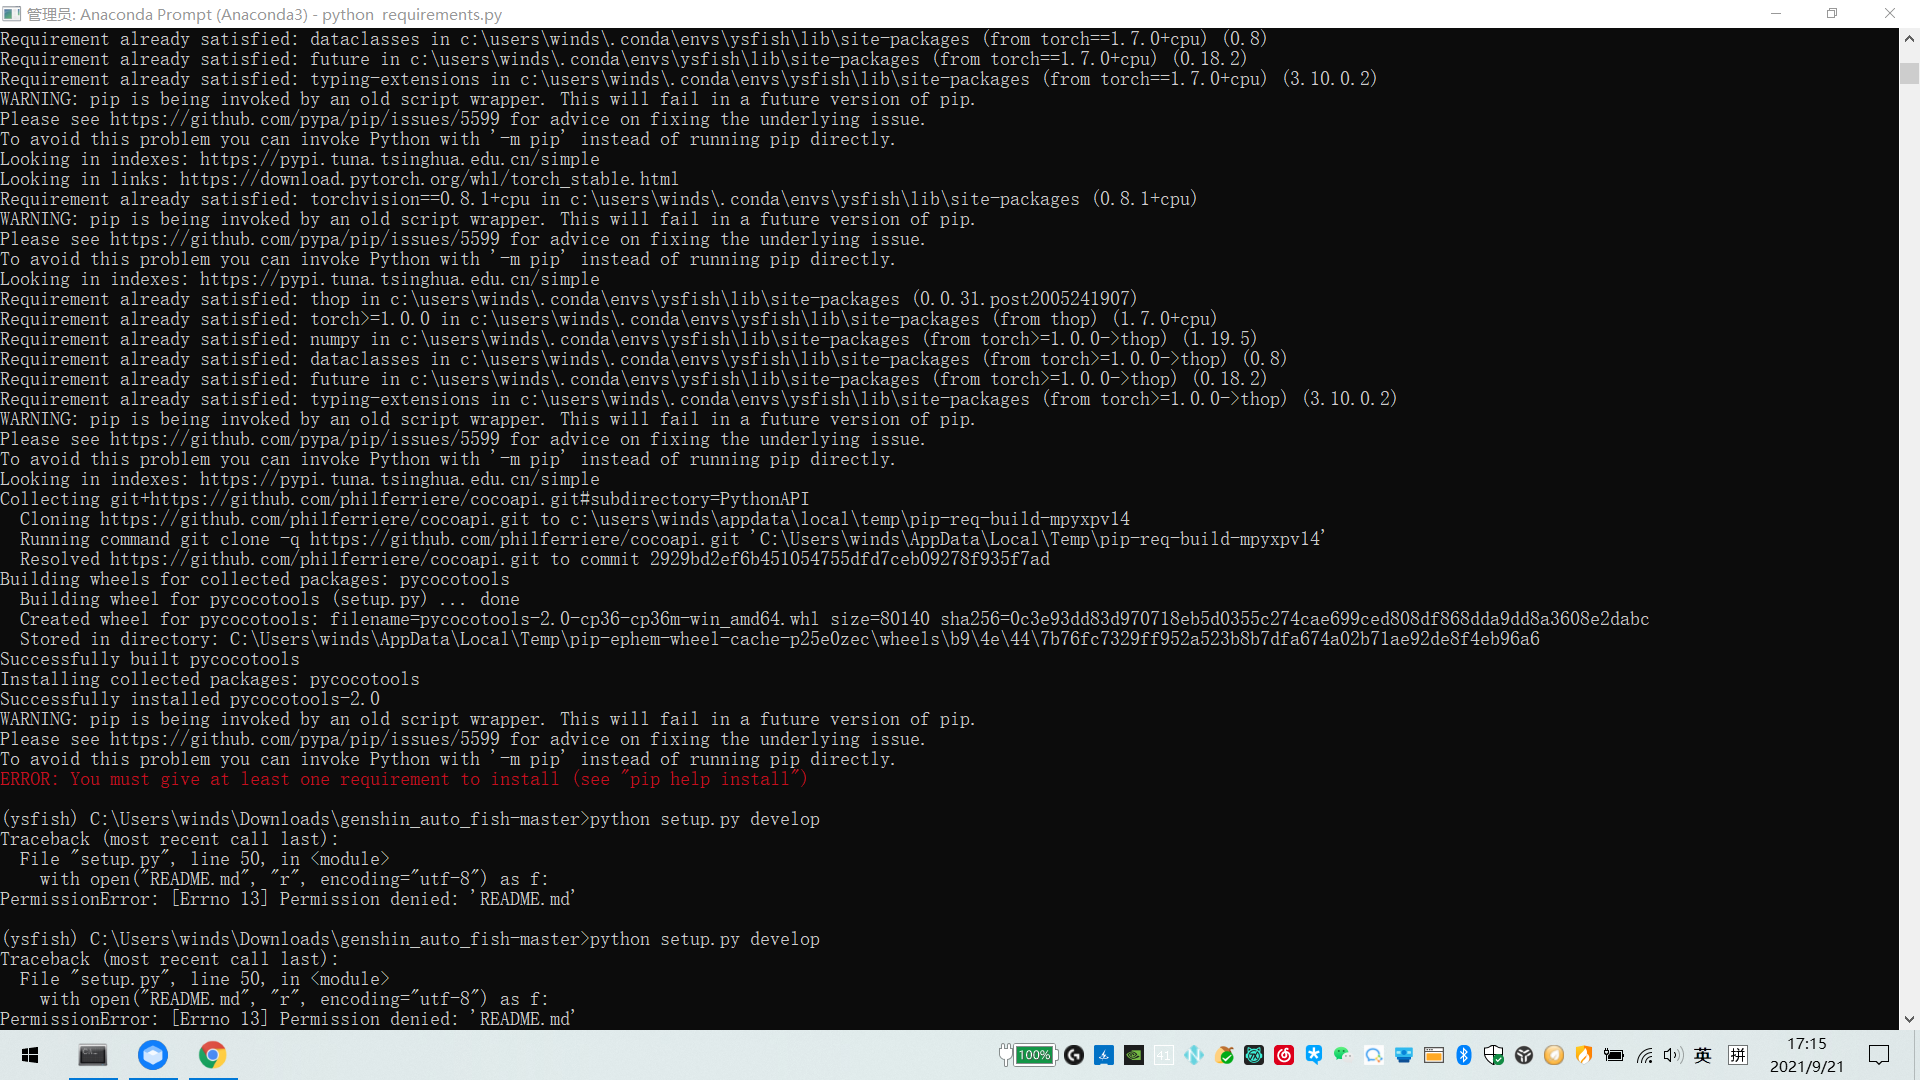Screen dimensions: 1920x1080
Task: Click the orange fruit with checkmark tray icon
Action: (x=1224, y=1055)
